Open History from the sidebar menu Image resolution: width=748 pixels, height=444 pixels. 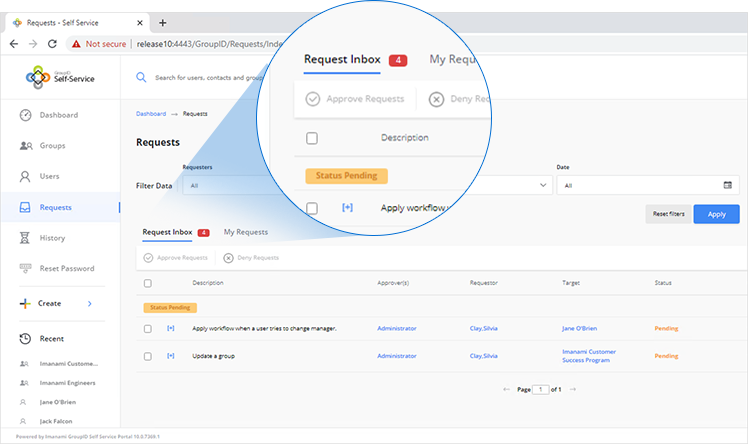[x=52, y=237]
